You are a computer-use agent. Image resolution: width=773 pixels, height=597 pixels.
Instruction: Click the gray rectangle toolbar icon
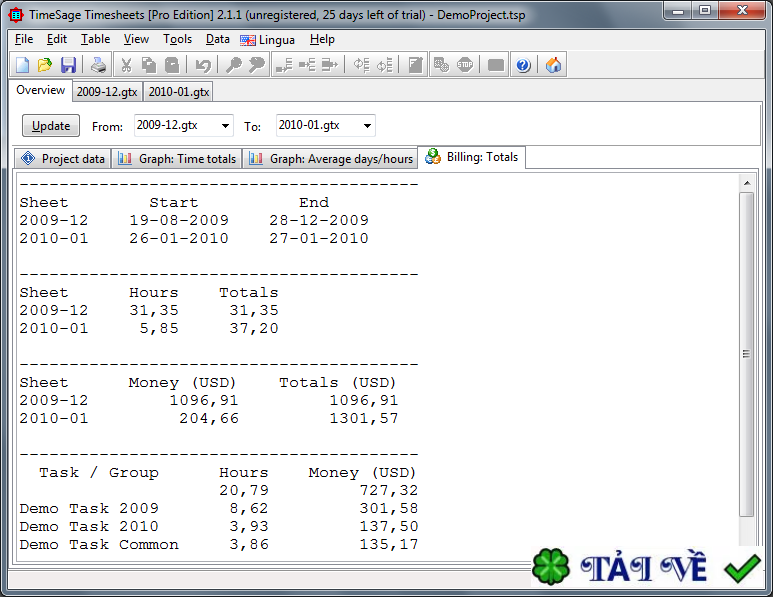pos(495,65)
